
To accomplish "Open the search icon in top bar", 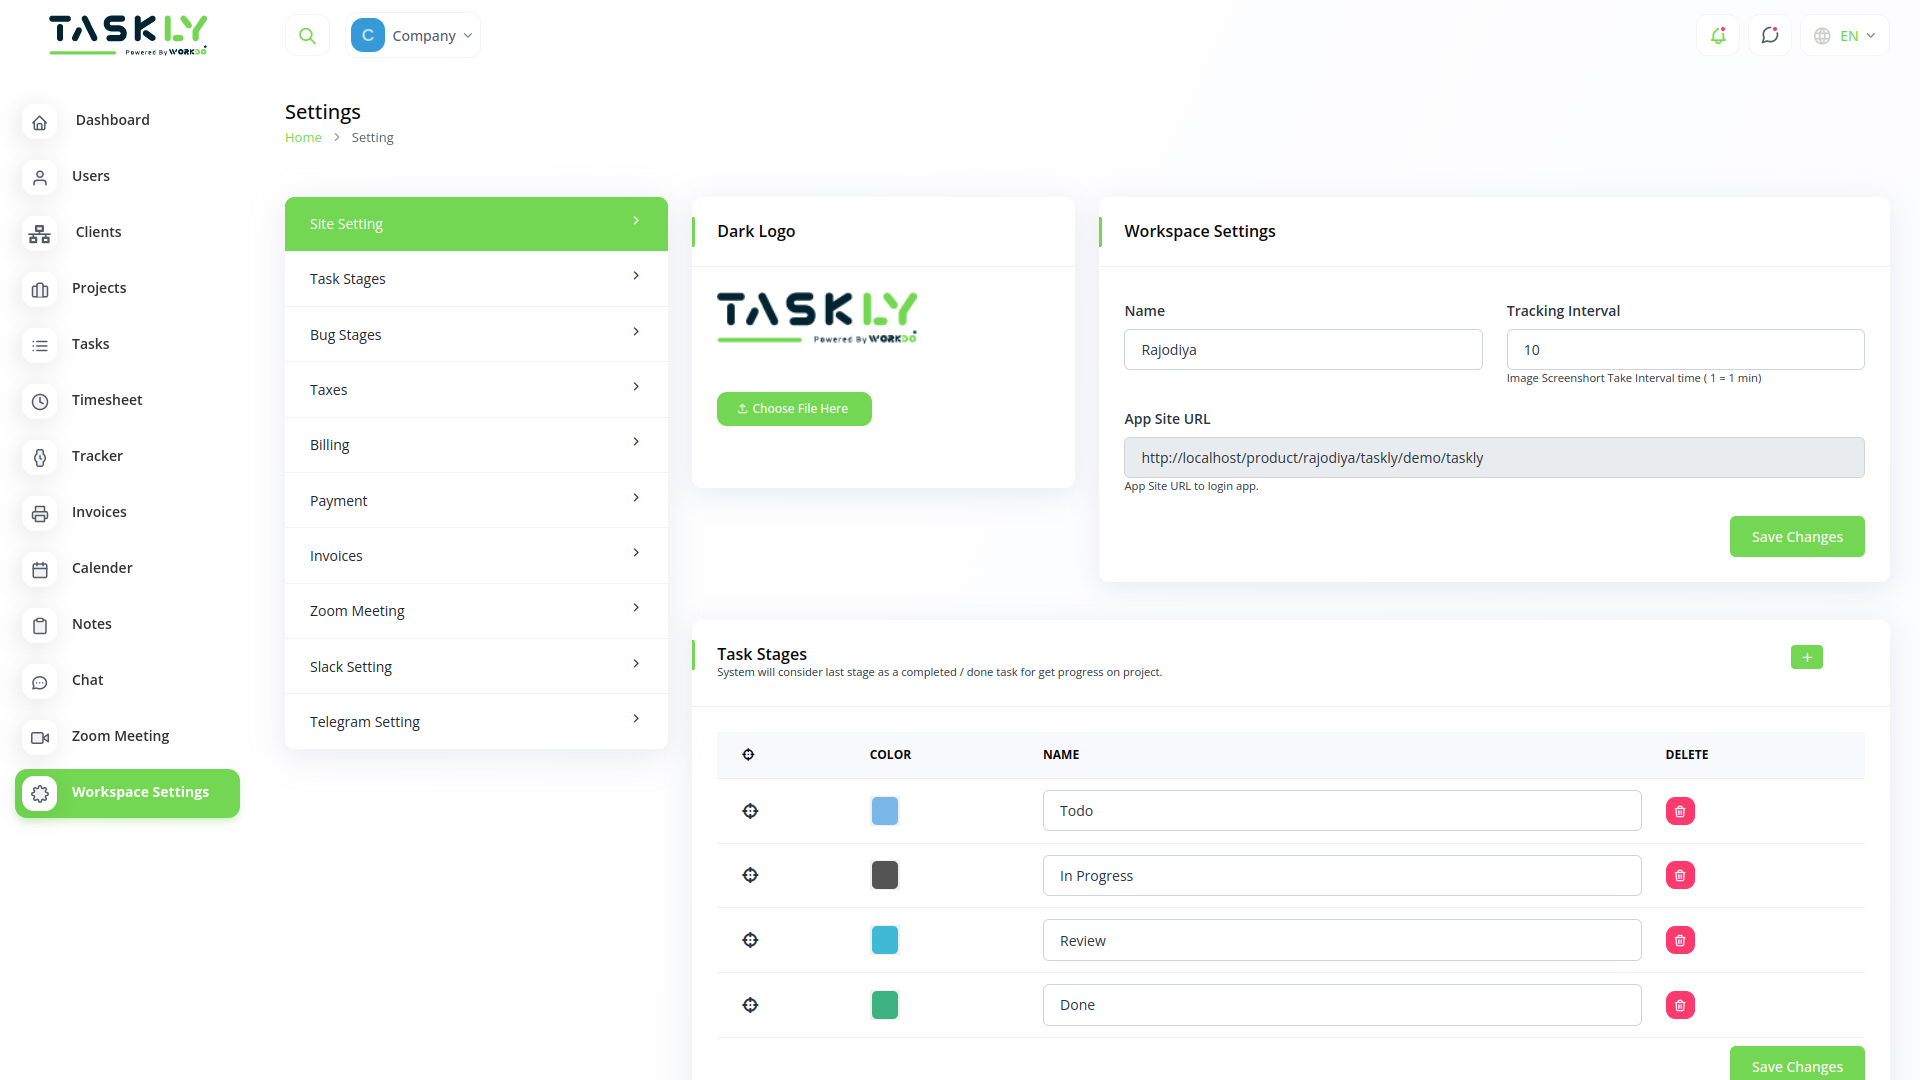I will point(307,34).
